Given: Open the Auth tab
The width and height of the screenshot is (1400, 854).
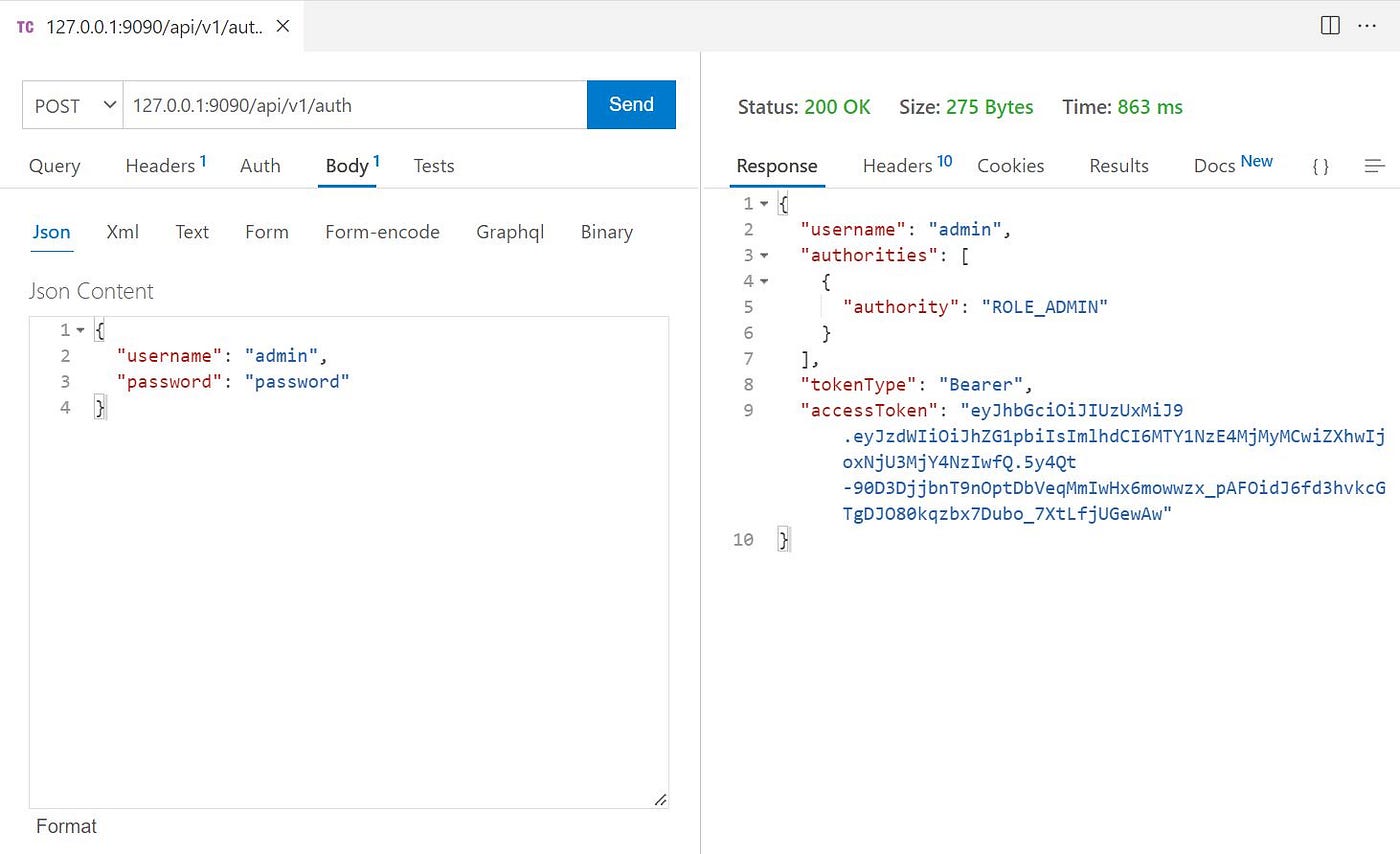Looking at the screenshot, I should 260,166.
